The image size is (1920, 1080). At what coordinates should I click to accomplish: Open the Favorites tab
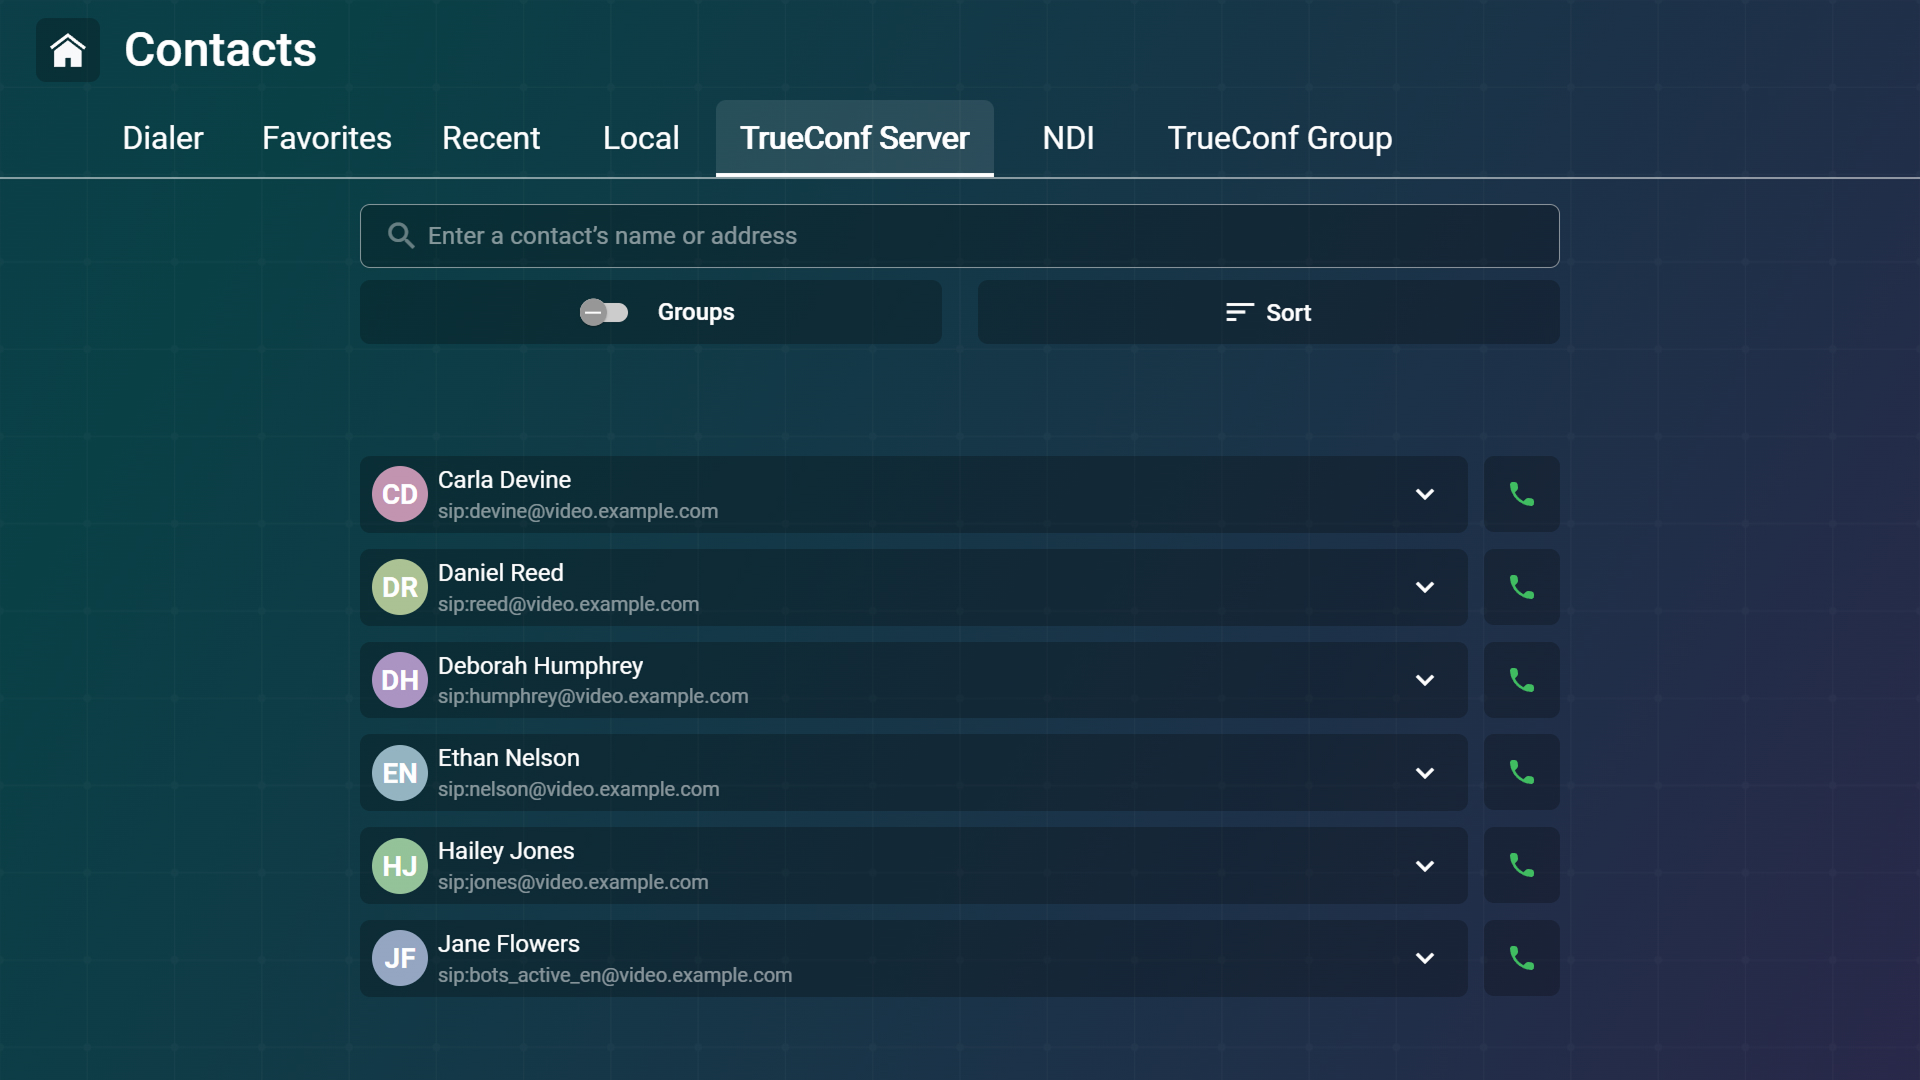(x=327, y=138)
